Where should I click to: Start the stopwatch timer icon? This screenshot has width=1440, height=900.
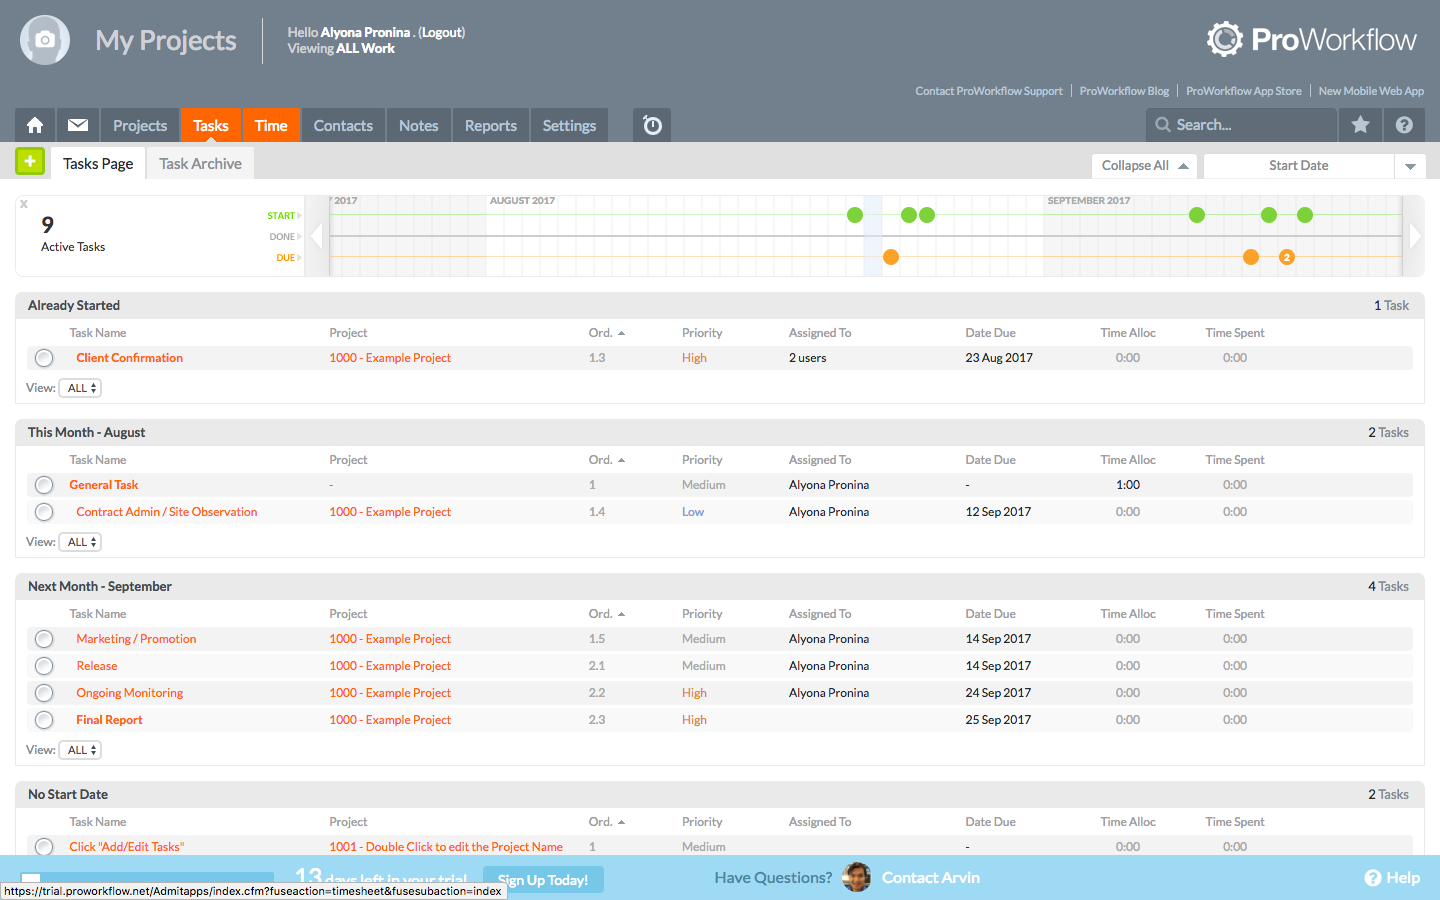[651, 125]
